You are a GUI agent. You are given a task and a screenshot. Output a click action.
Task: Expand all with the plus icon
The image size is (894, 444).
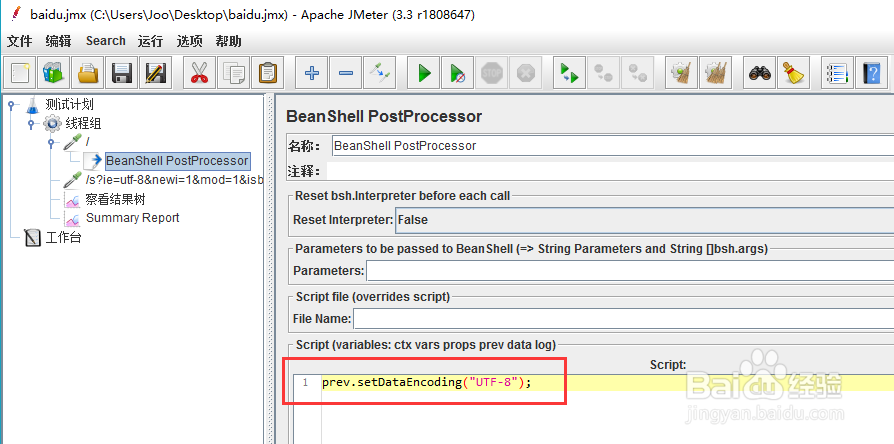(x=311, y=73)
